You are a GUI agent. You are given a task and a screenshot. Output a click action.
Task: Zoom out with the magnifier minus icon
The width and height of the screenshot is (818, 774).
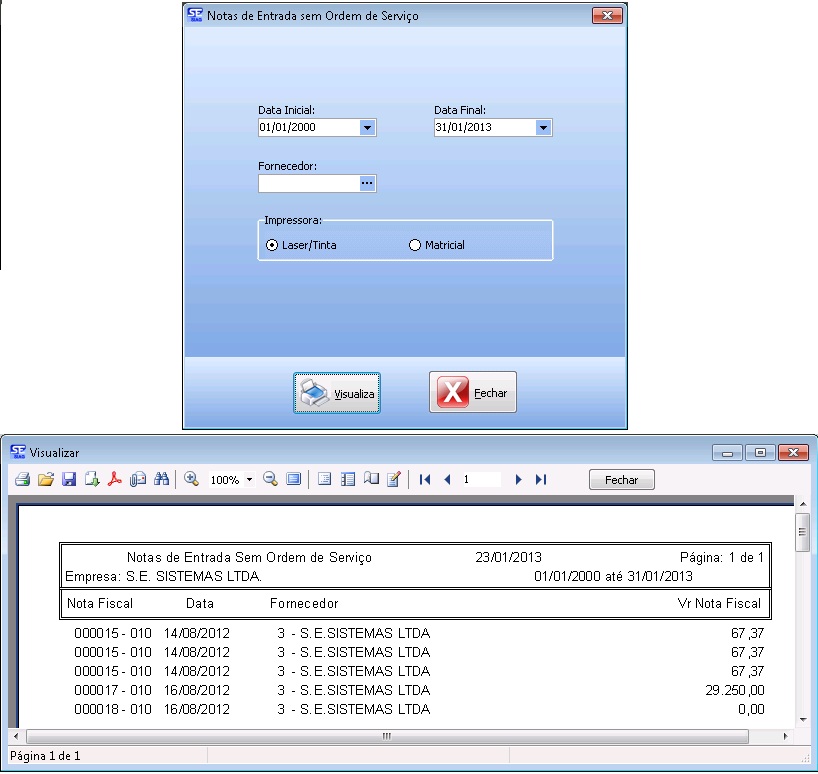(x=270, y=480)
